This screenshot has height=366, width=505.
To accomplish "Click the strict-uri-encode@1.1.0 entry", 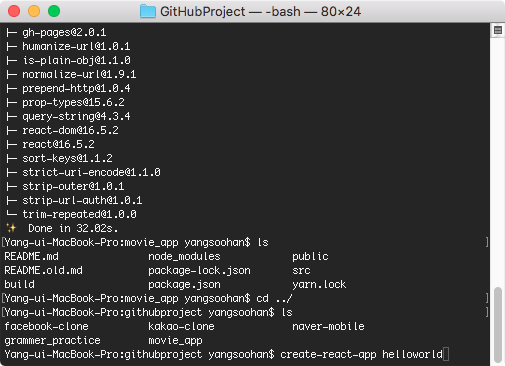I will [91, 172].
